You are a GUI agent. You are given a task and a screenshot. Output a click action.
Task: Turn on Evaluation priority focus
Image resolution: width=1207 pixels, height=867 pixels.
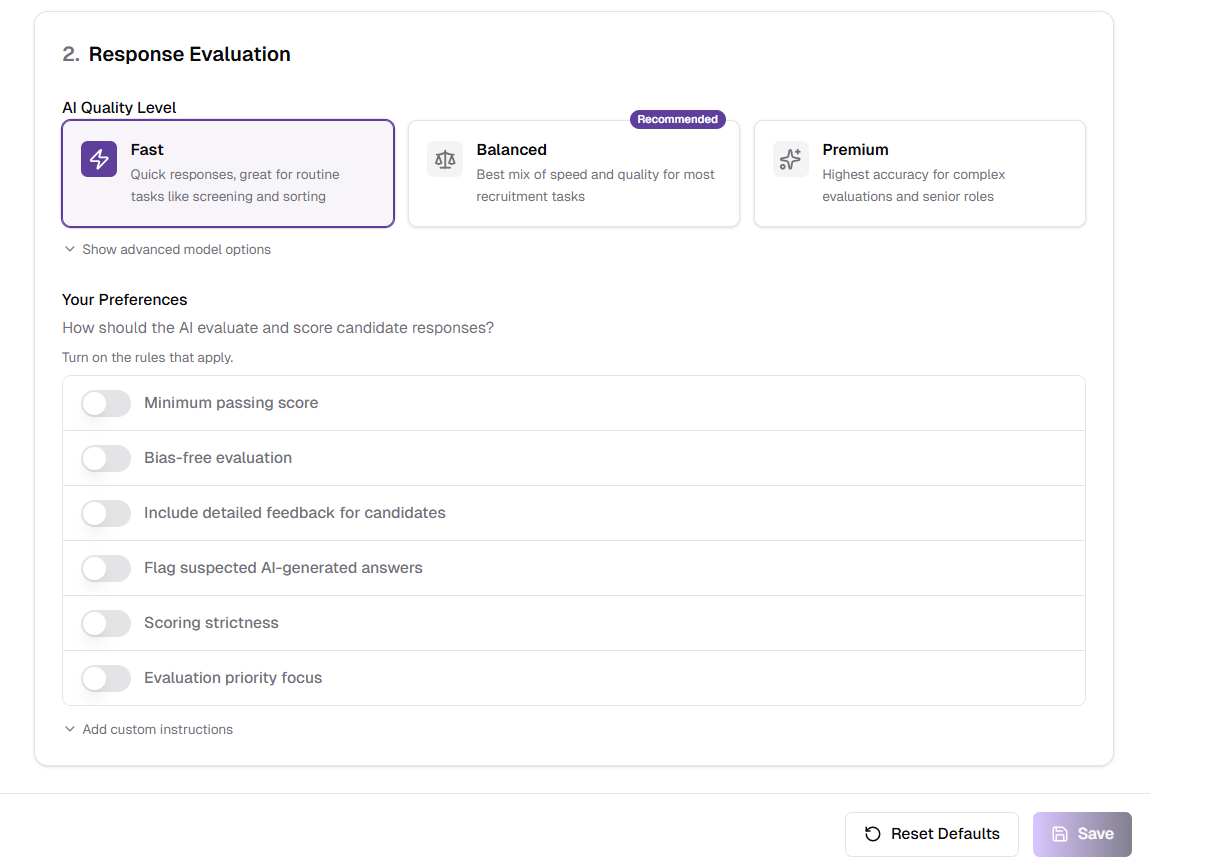(105, 678)
